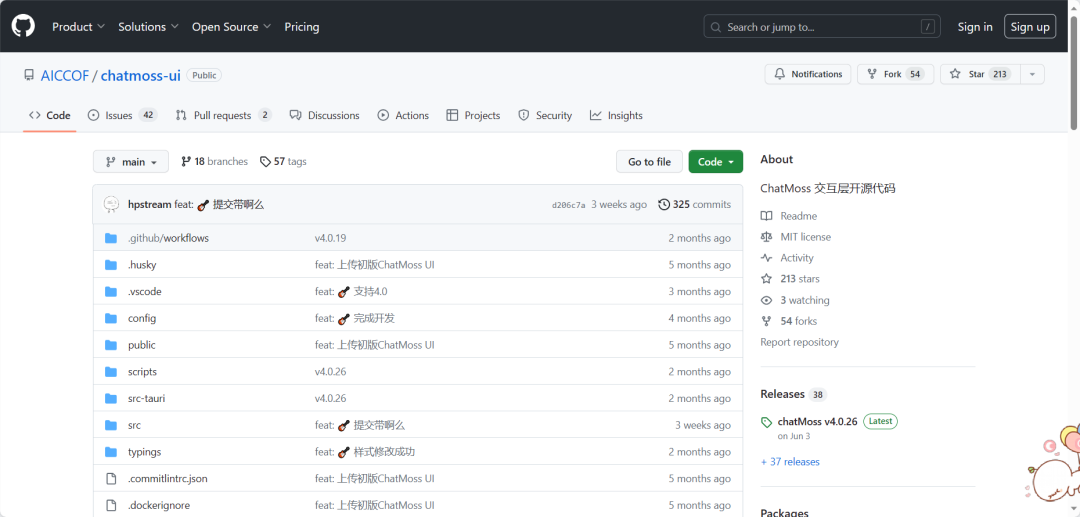Open the MIT license link
The width and height of the screenshot is (1080, 517).
tap(796, 237)
